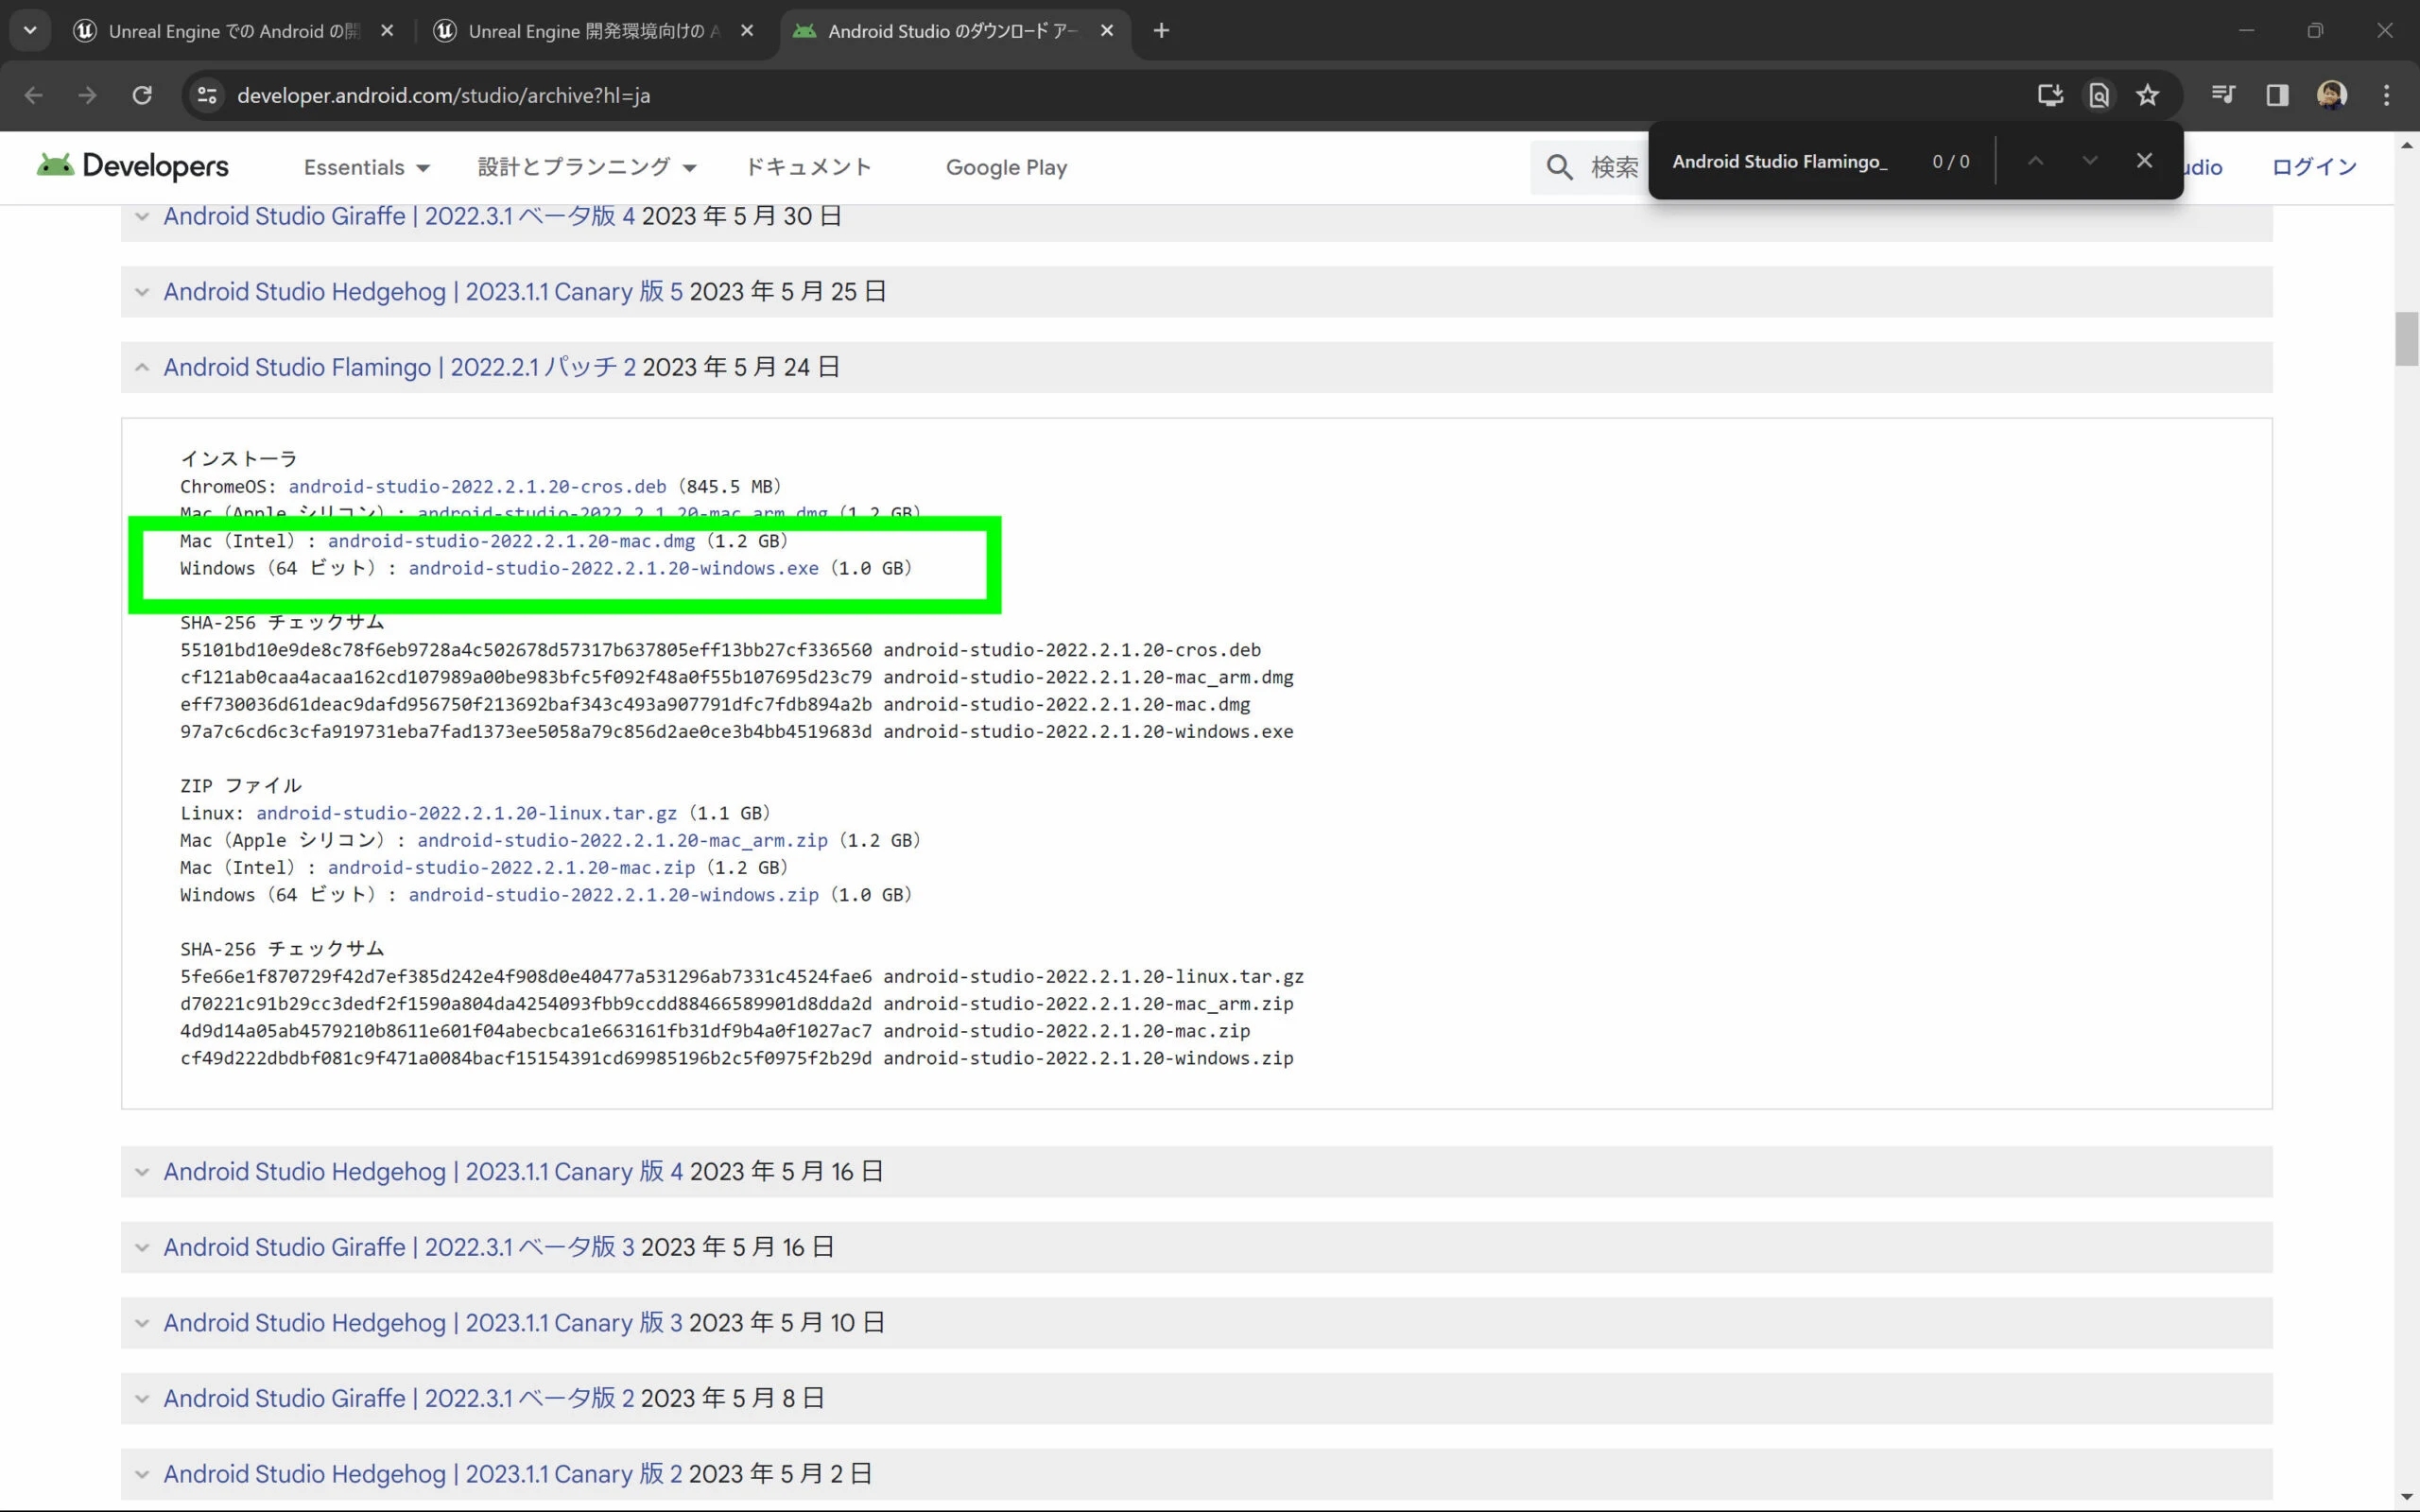This screenshot has height=1512, width=2420.
Task: Download the android-studio-2022.2.1.20-windows.exe installer
Action: (613, 568)
